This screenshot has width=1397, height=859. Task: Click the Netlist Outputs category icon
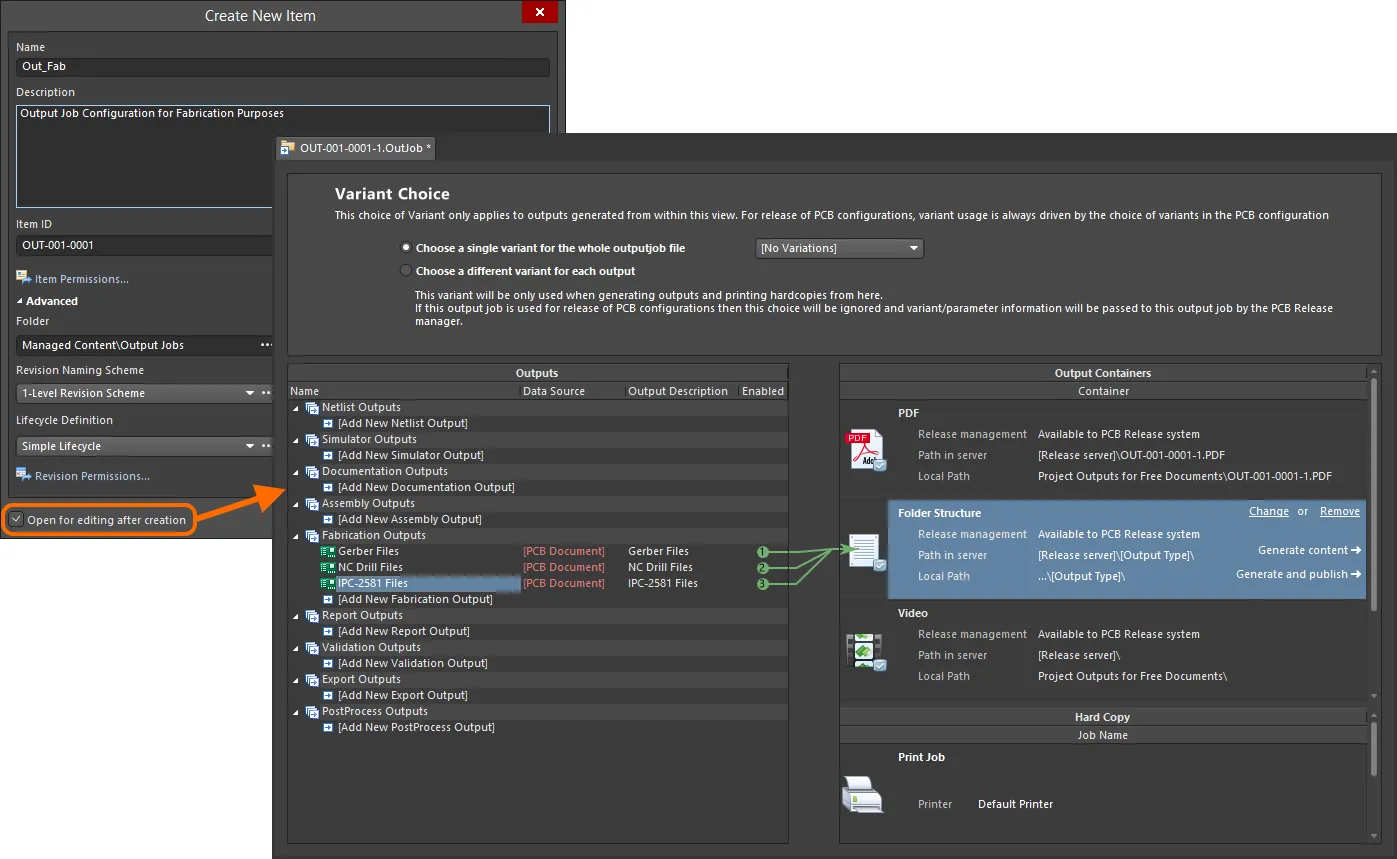[x=312, y=408]
